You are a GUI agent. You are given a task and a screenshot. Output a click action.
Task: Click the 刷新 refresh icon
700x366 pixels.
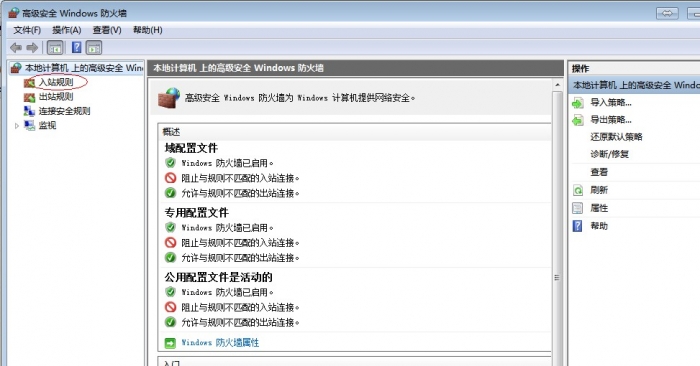578,191
